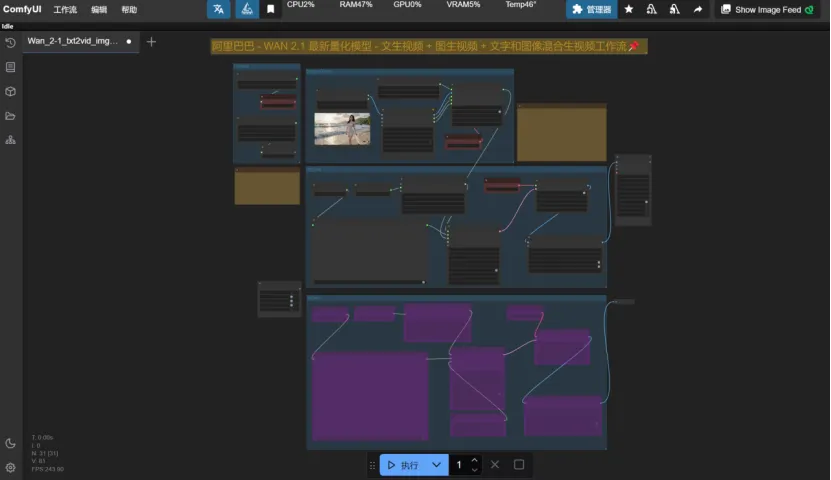Screen dimensions: 831x480
Task: Open the node library sidebar icon
Action: (x=10, y=67)
